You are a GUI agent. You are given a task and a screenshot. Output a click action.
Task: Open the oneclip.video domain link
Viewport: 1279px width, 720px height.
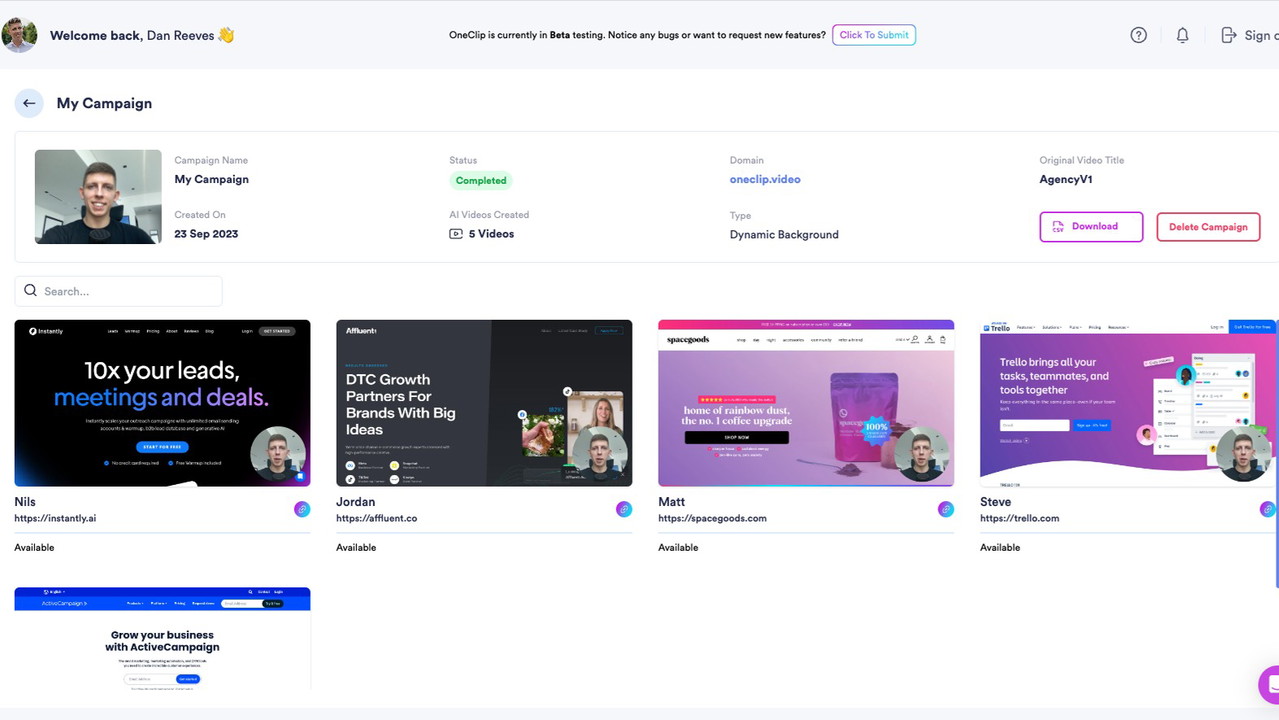point(765,180)
